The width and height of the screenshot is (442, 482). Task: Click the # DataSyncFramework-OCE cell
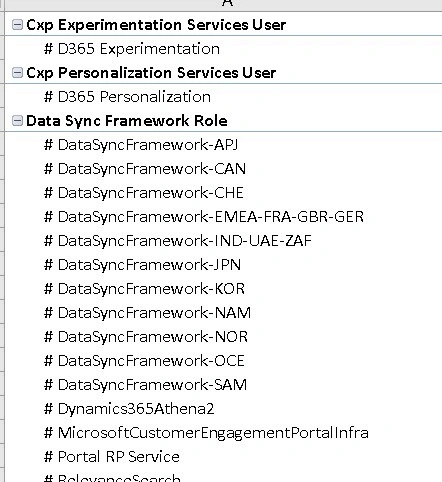coord(223,360)
